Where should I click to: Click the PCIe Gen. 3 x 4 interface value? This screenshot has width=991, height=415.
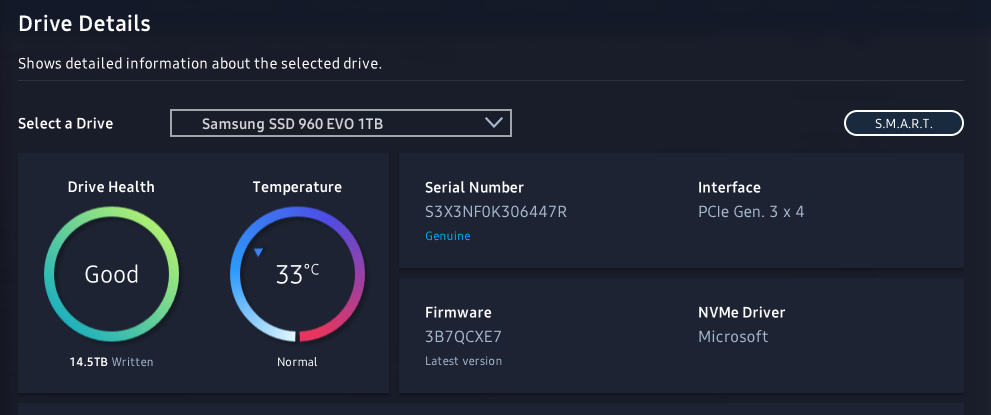pos(751,212)
